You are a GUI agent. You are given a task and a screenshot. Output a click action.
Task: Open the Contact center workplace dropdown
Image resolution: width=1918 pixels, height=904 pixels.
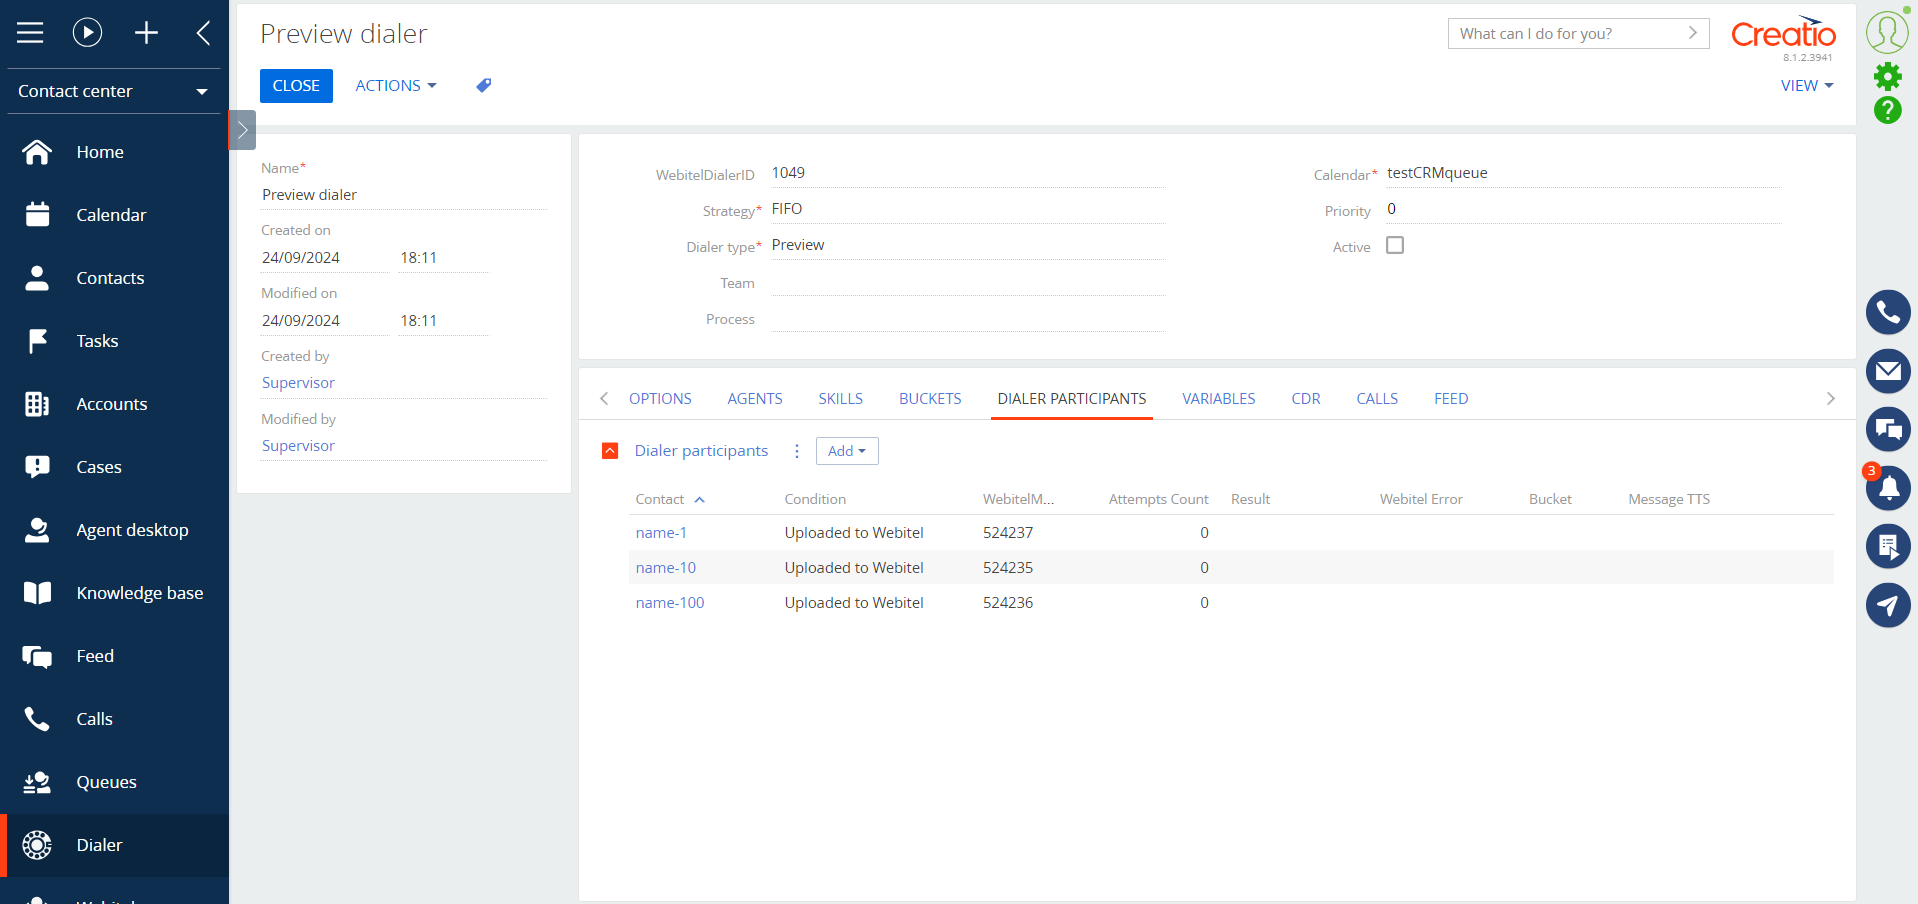[x=114, y=91]
